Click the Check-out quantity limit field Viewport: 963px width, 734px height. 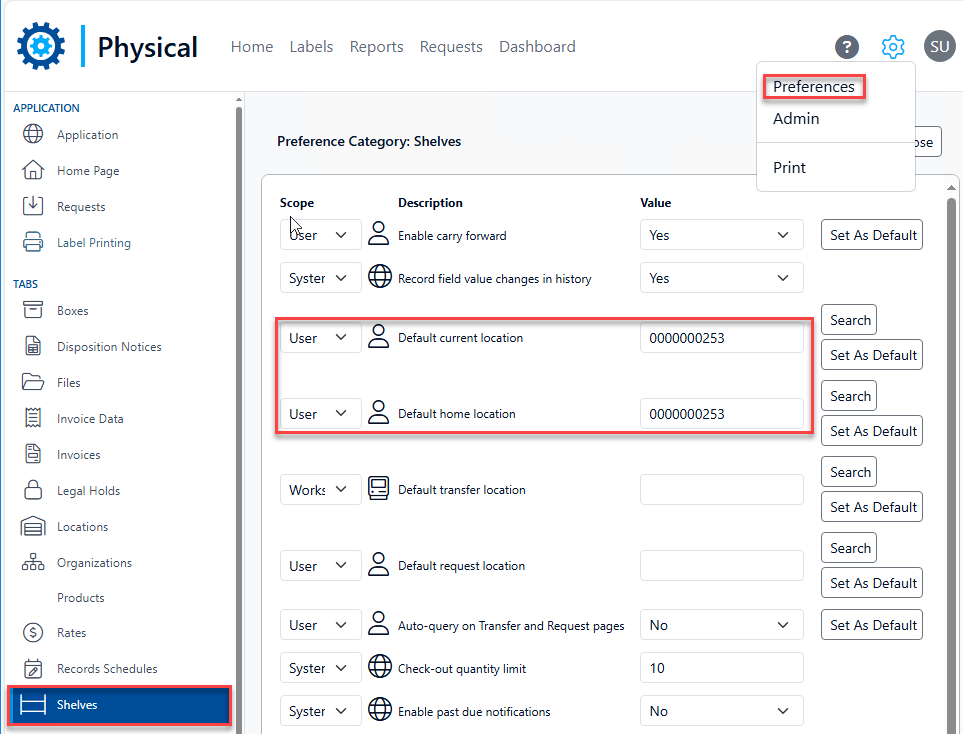(721, 669)
